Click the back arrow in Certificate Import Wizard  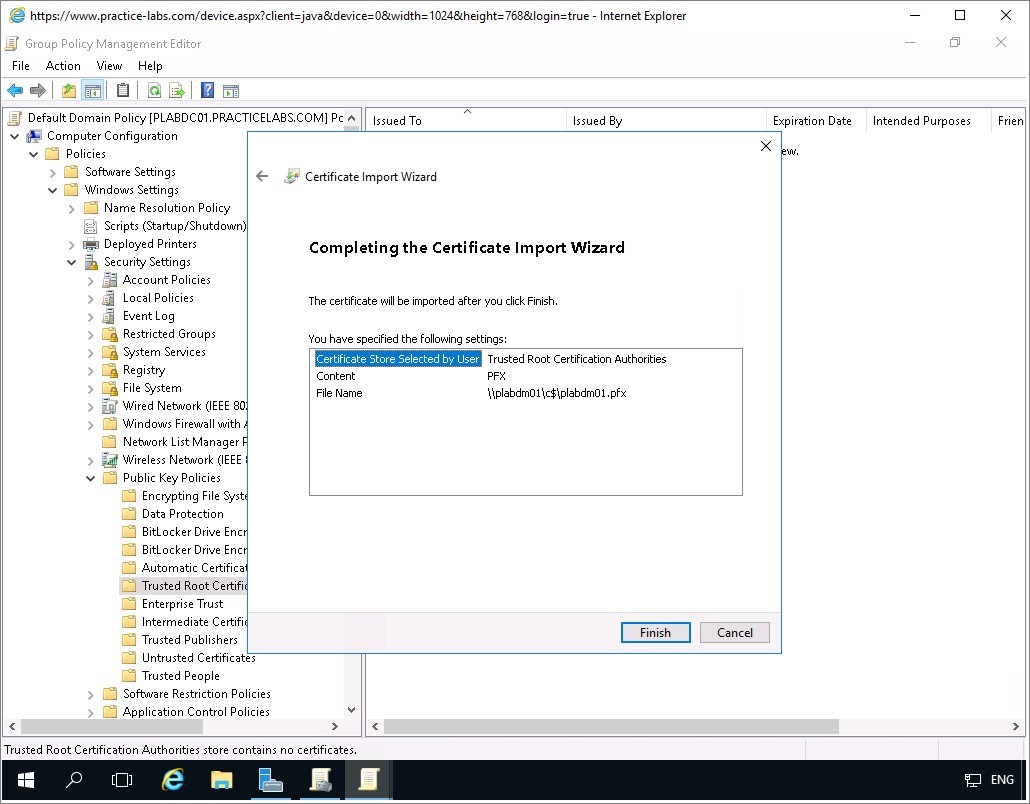click(x=262, y=176)
